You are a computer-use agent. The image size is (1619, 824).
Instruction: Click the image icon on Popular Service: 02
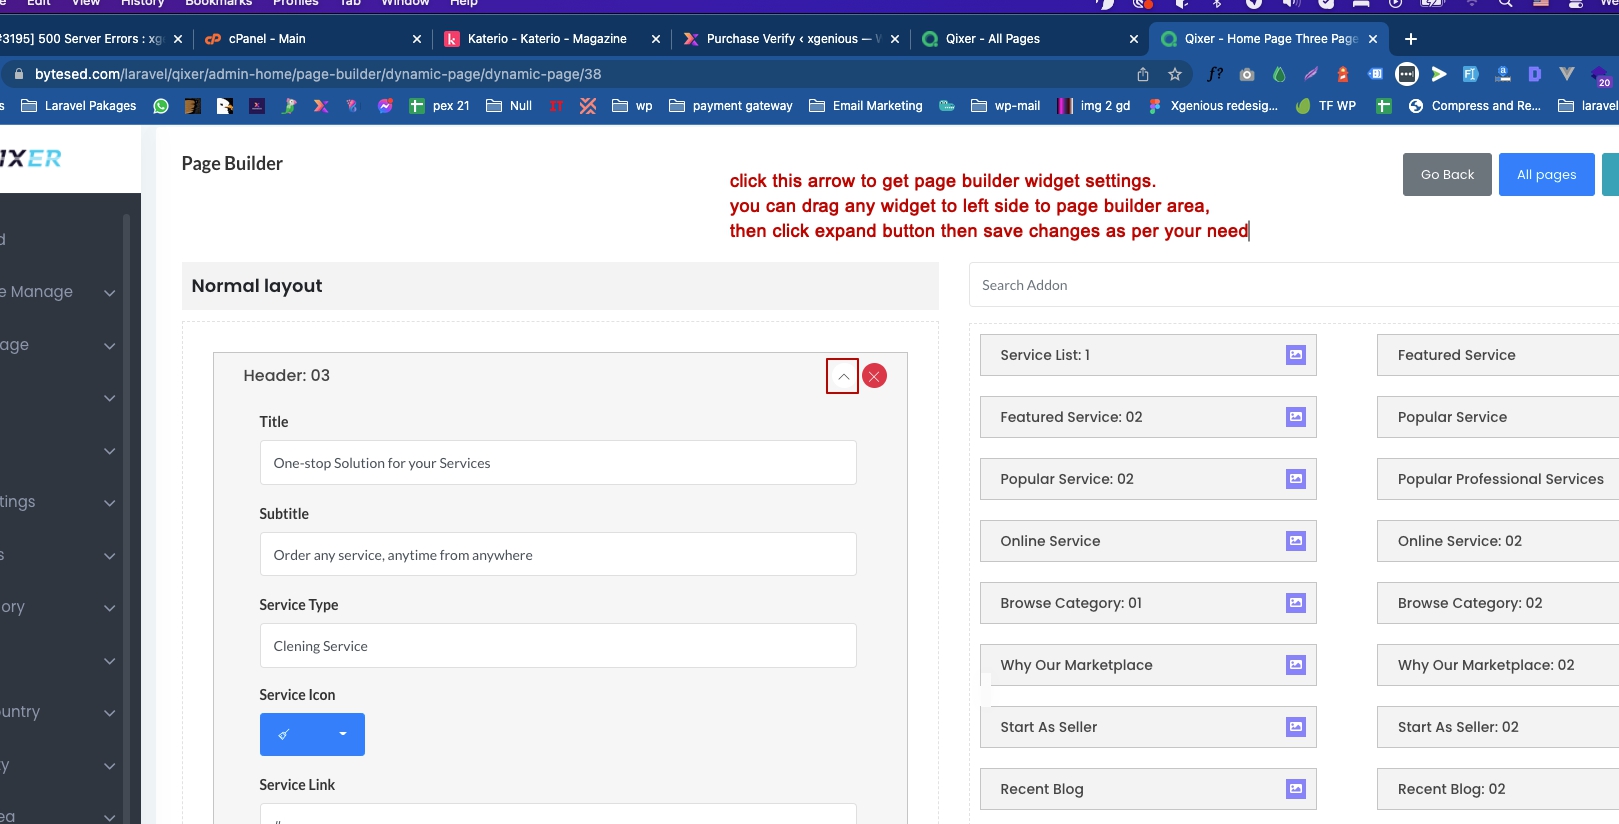point(1296,479)
